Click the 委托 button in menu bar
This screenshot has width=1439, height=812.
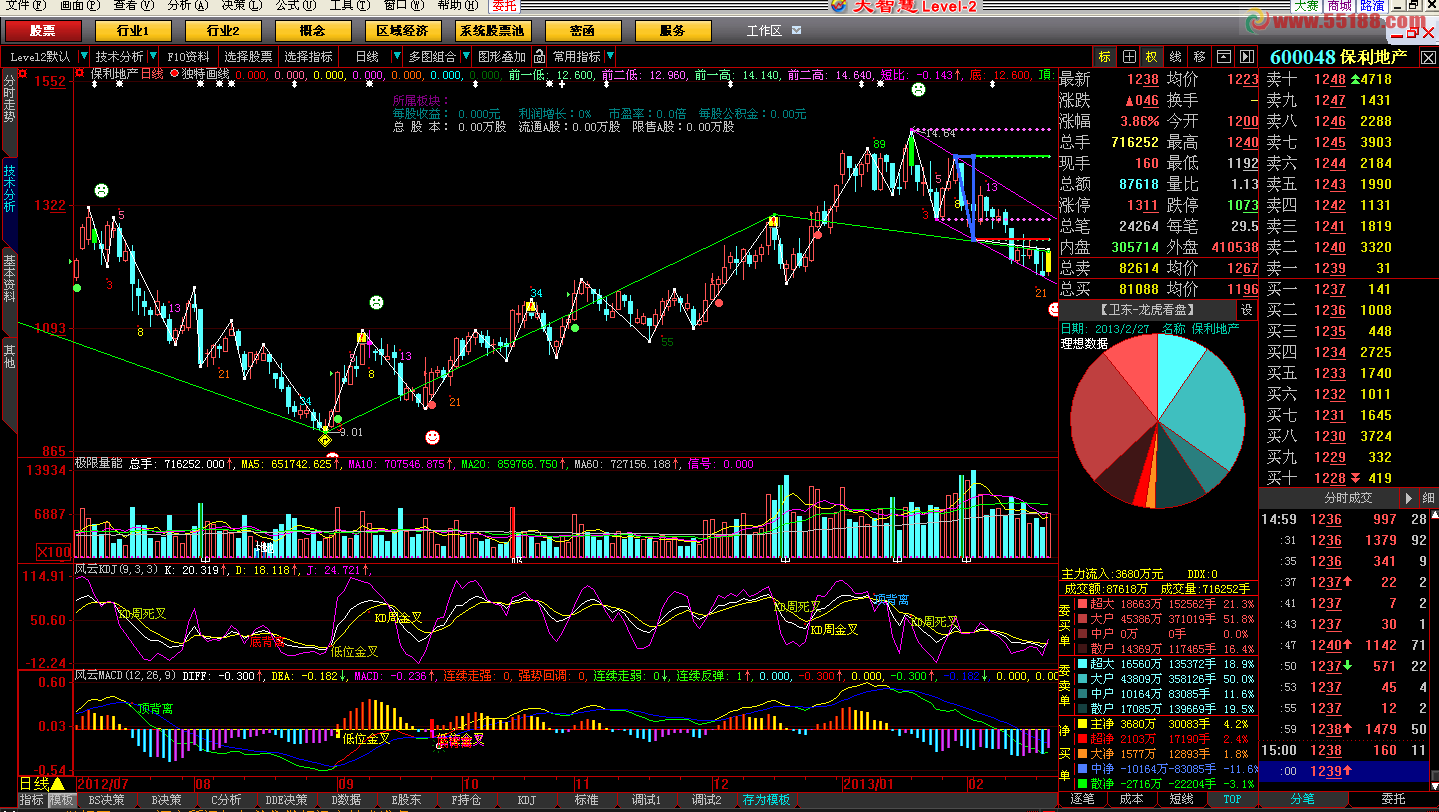click(x=504, y=5)
